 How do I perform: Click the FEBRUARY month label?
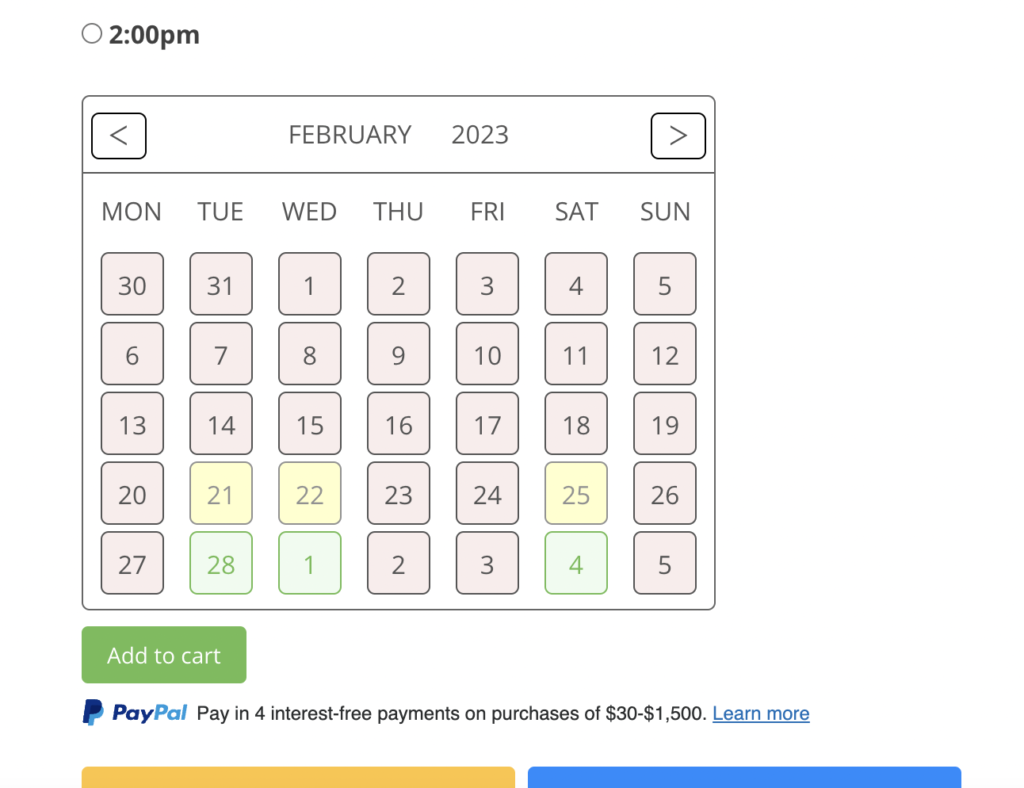(x=350, y=135)
